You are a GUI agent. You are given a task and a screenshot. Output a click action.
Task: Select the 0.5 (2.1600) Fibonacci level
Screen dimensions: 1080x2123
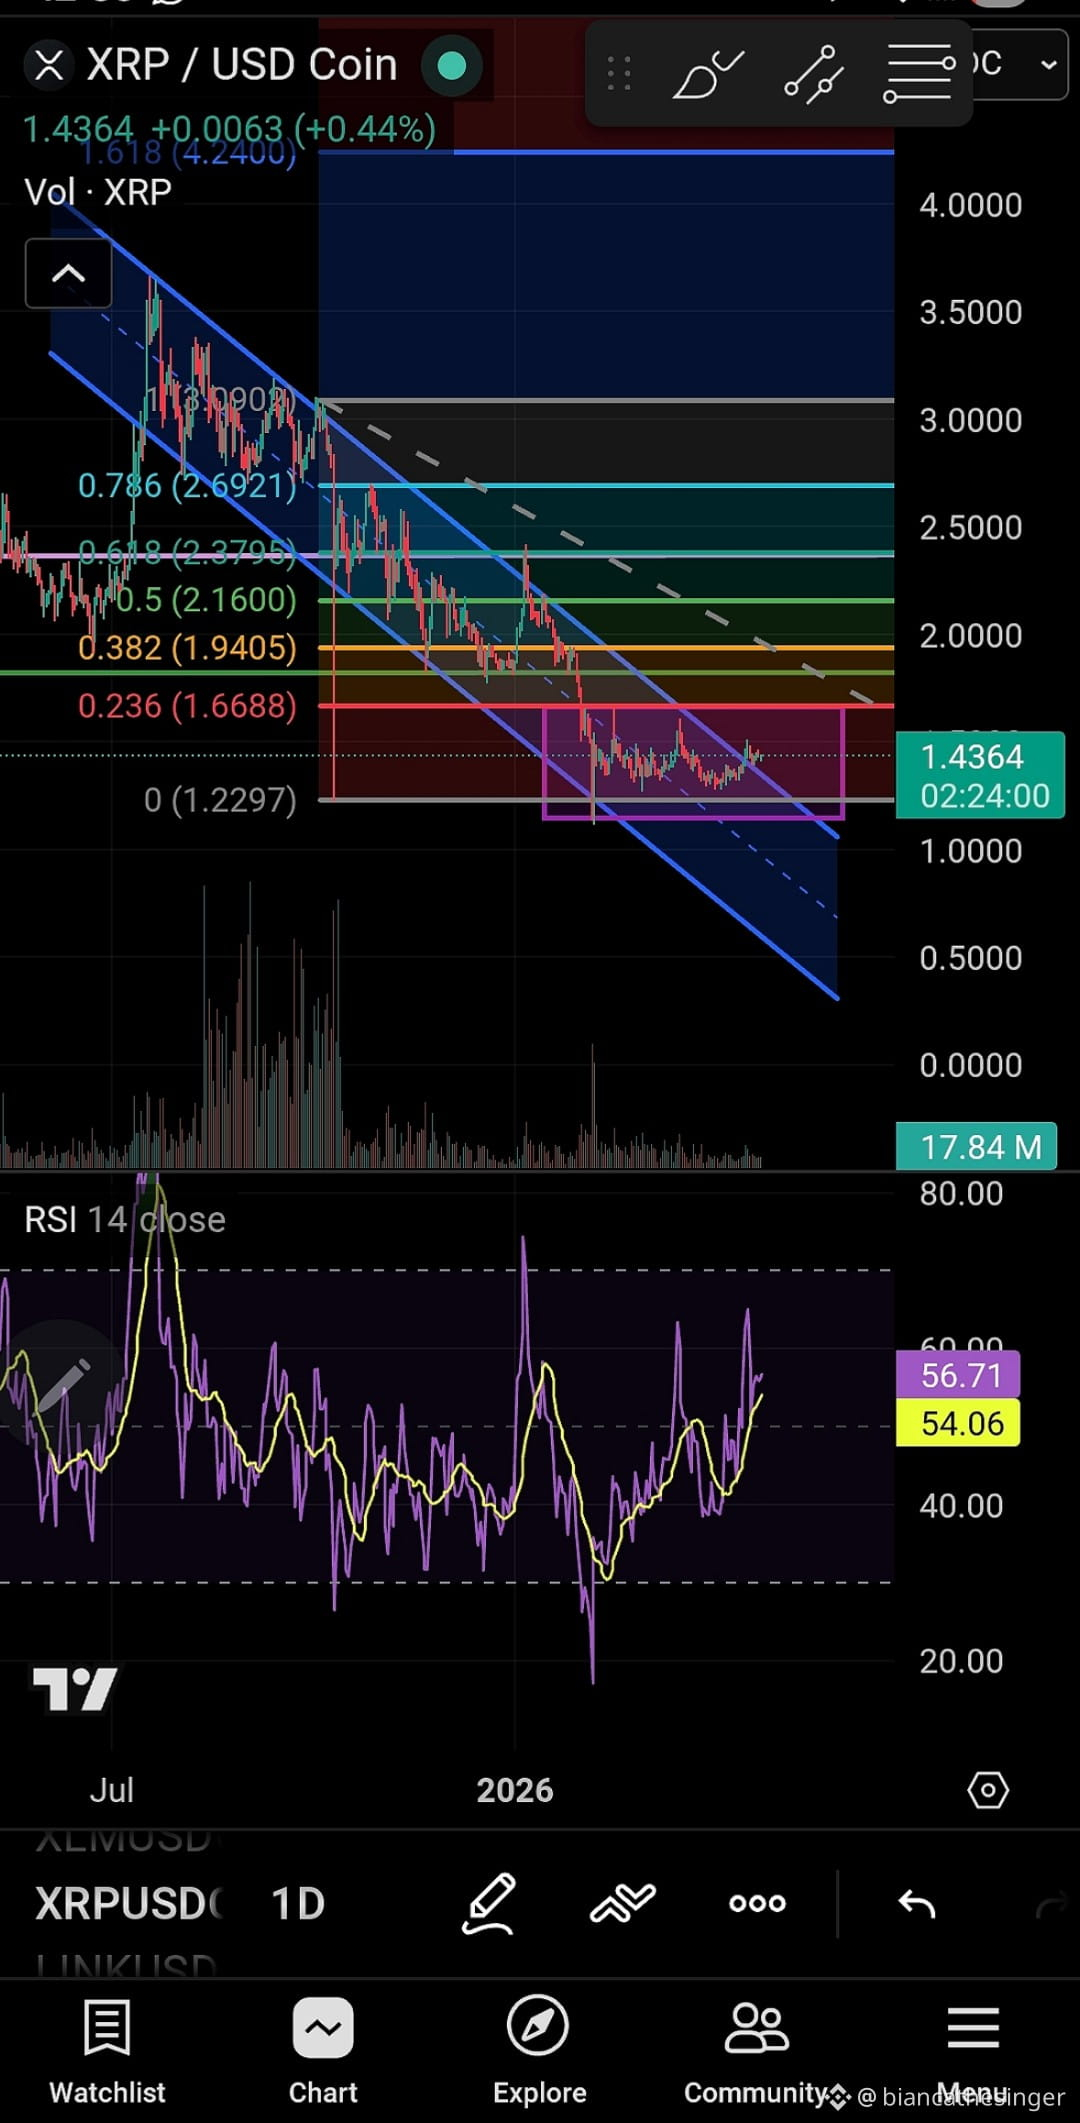click(206, 599)
